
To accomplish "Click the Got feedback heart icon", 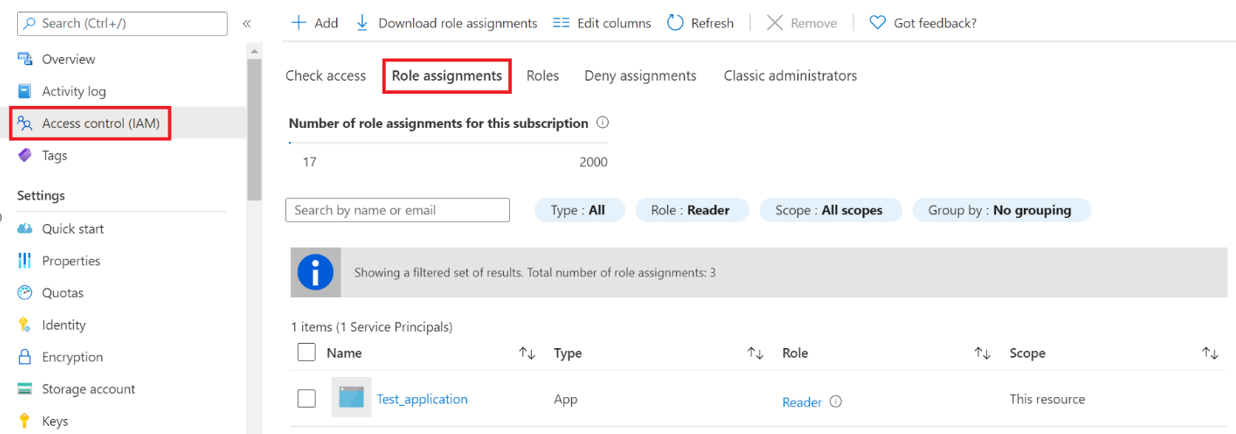I will [x=877, y=23].
